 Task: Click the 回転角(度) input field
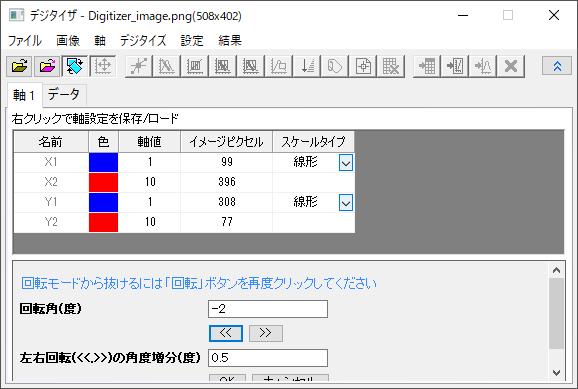click(268, 309)
